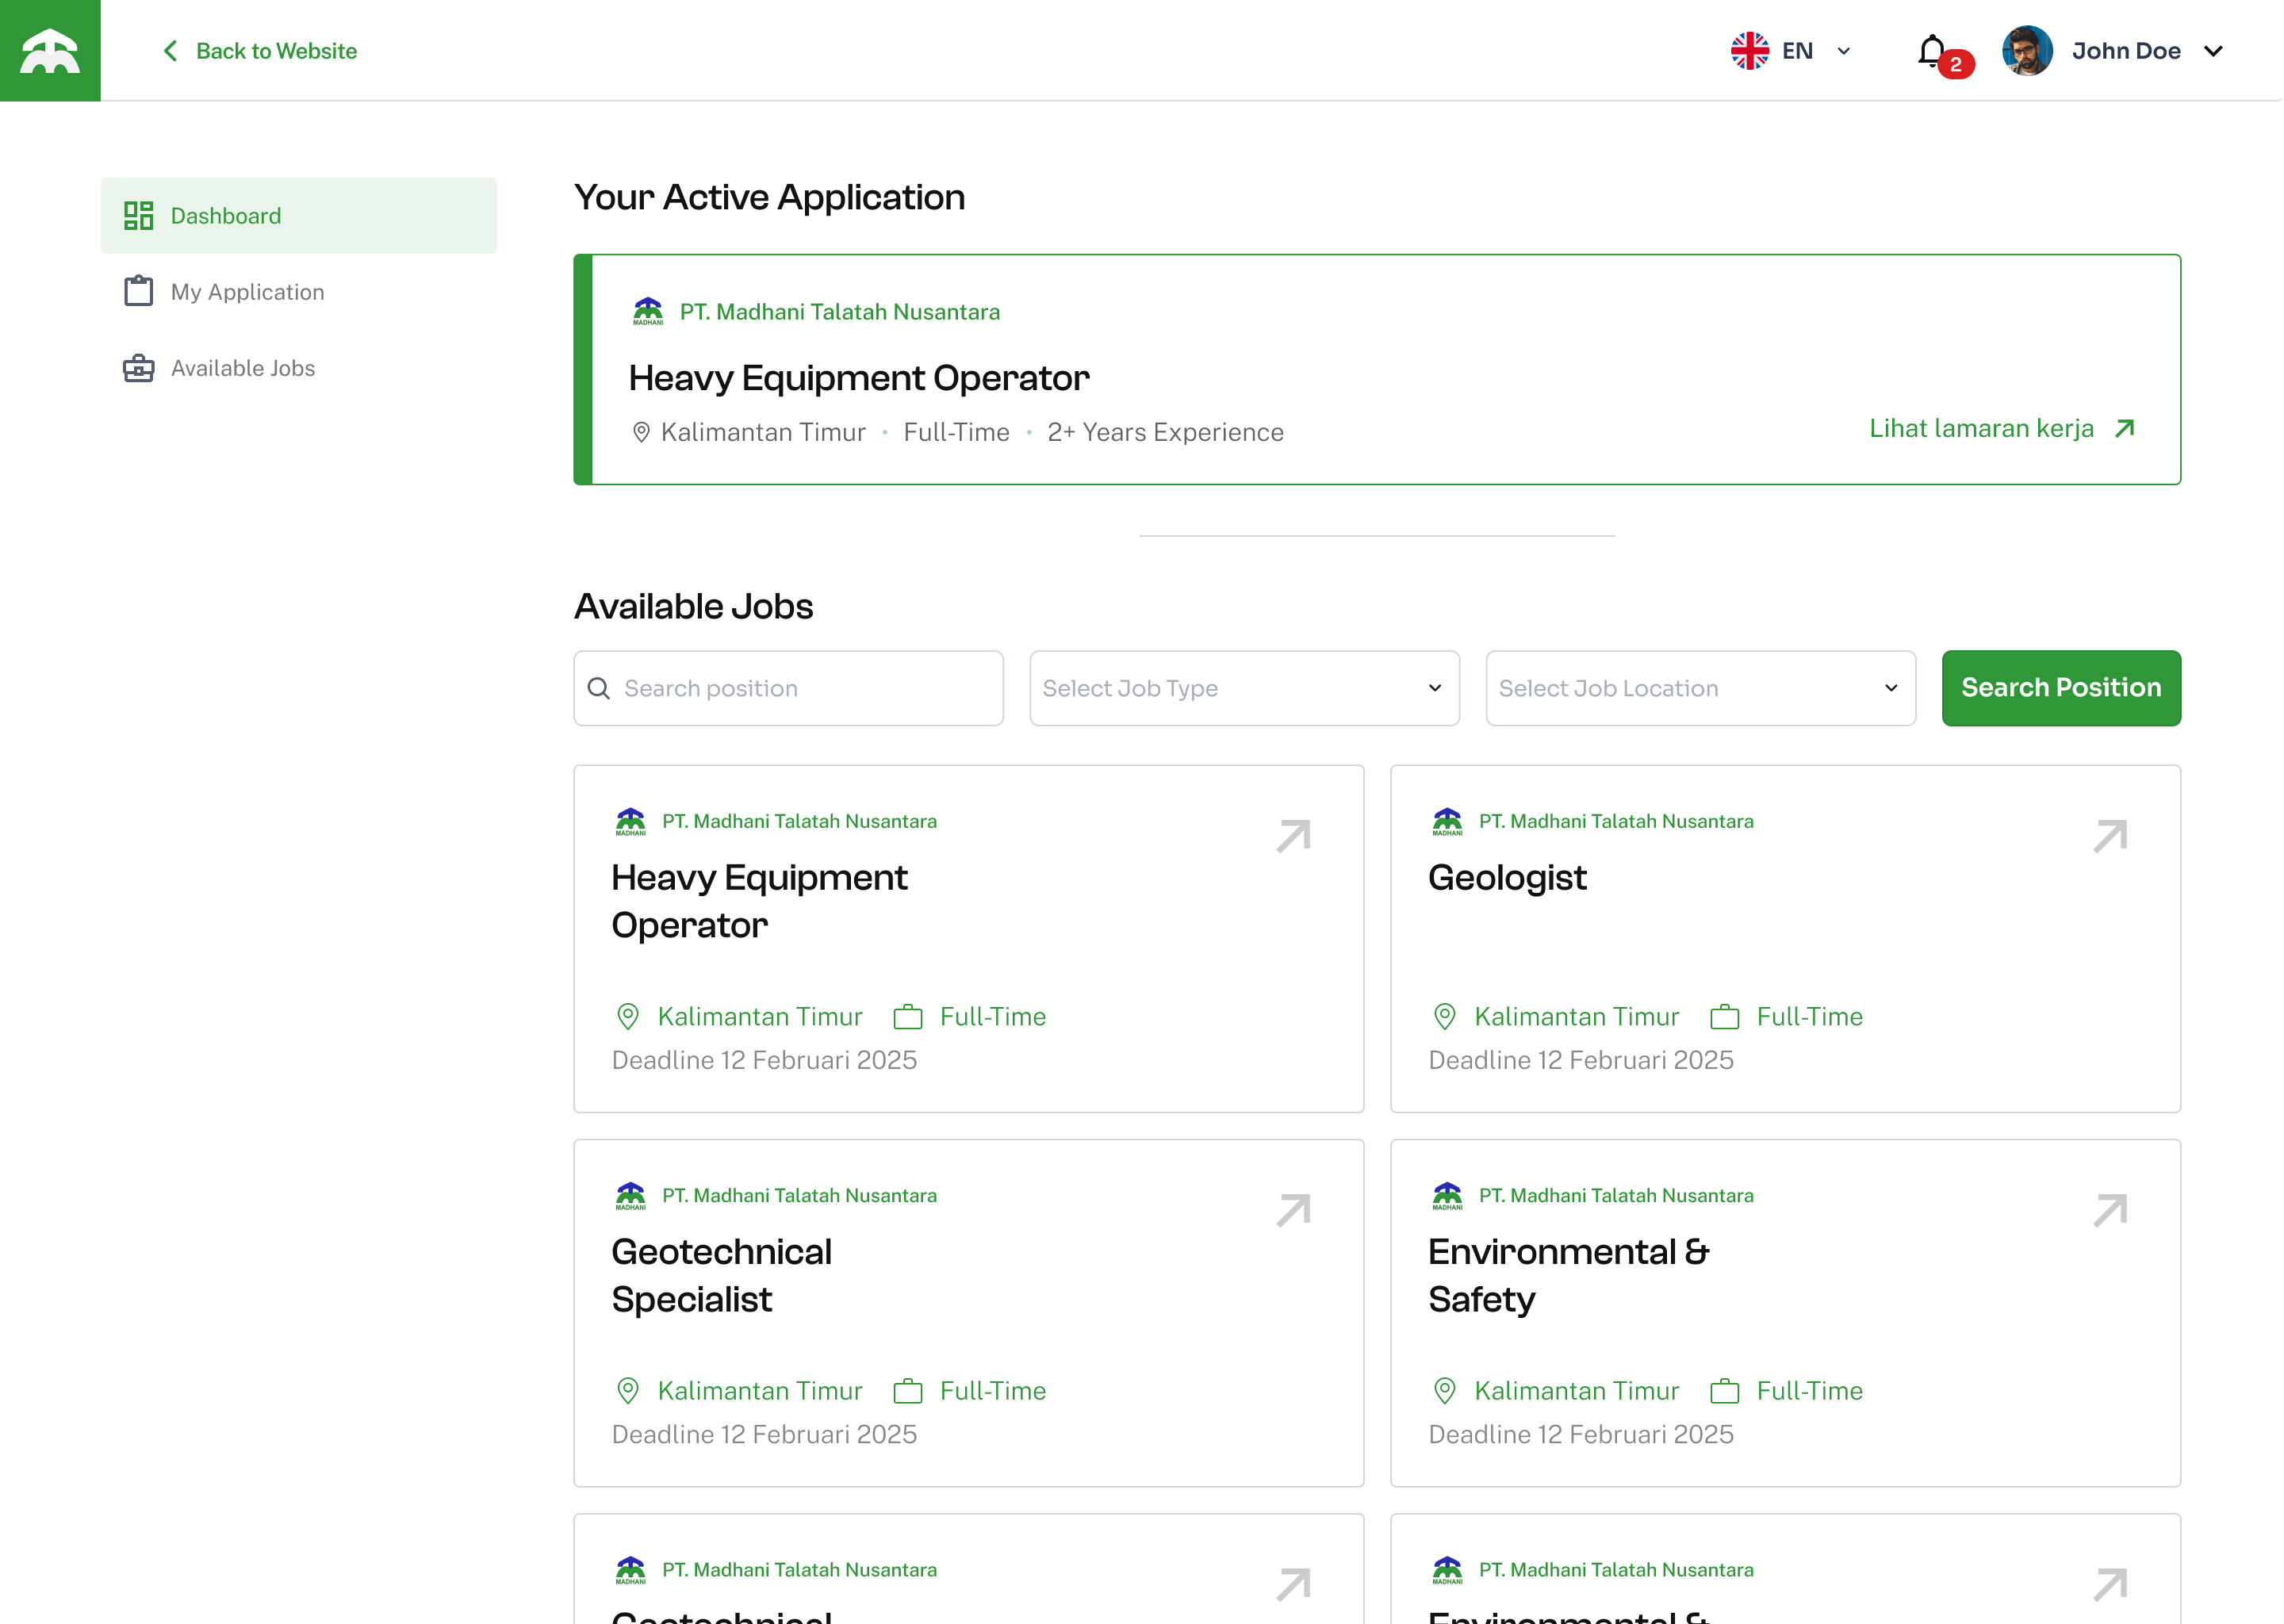The height and width of the screenshot is (1624, 2284).
Task: Expand the John Doe account menu chevron
Action: [x=2214, y=51]
